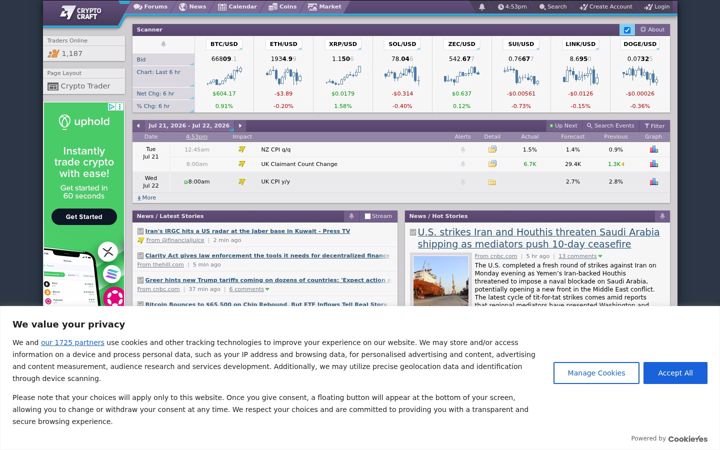Open the Clarity Act story link

[x=267, y=256]
